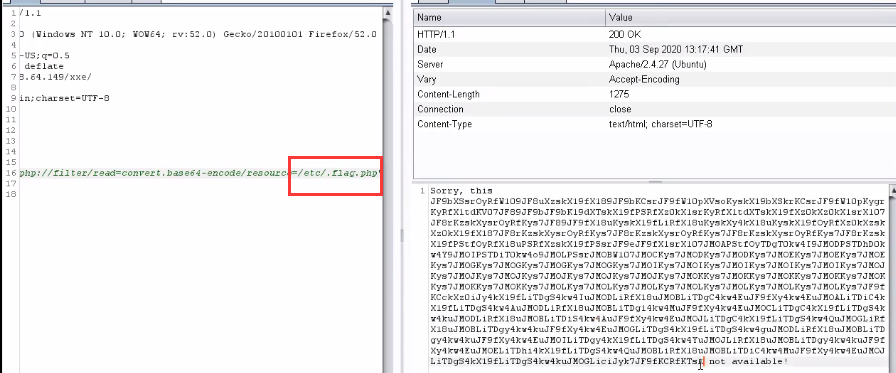Select the Apache/2.4.27 (Ubuntu) value
The height and width of the screenshot is (373, 896).
750,64
